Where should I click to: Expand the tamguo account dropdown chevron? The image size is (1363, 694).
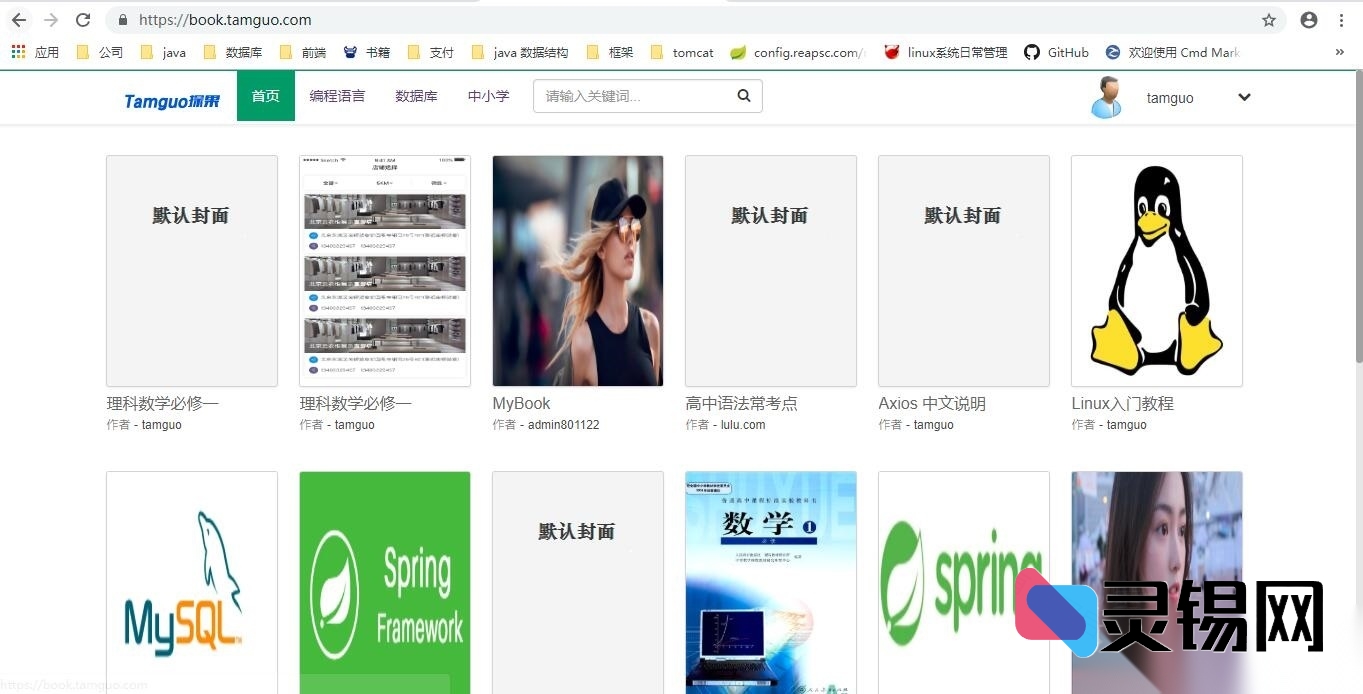pos(1243,97)
